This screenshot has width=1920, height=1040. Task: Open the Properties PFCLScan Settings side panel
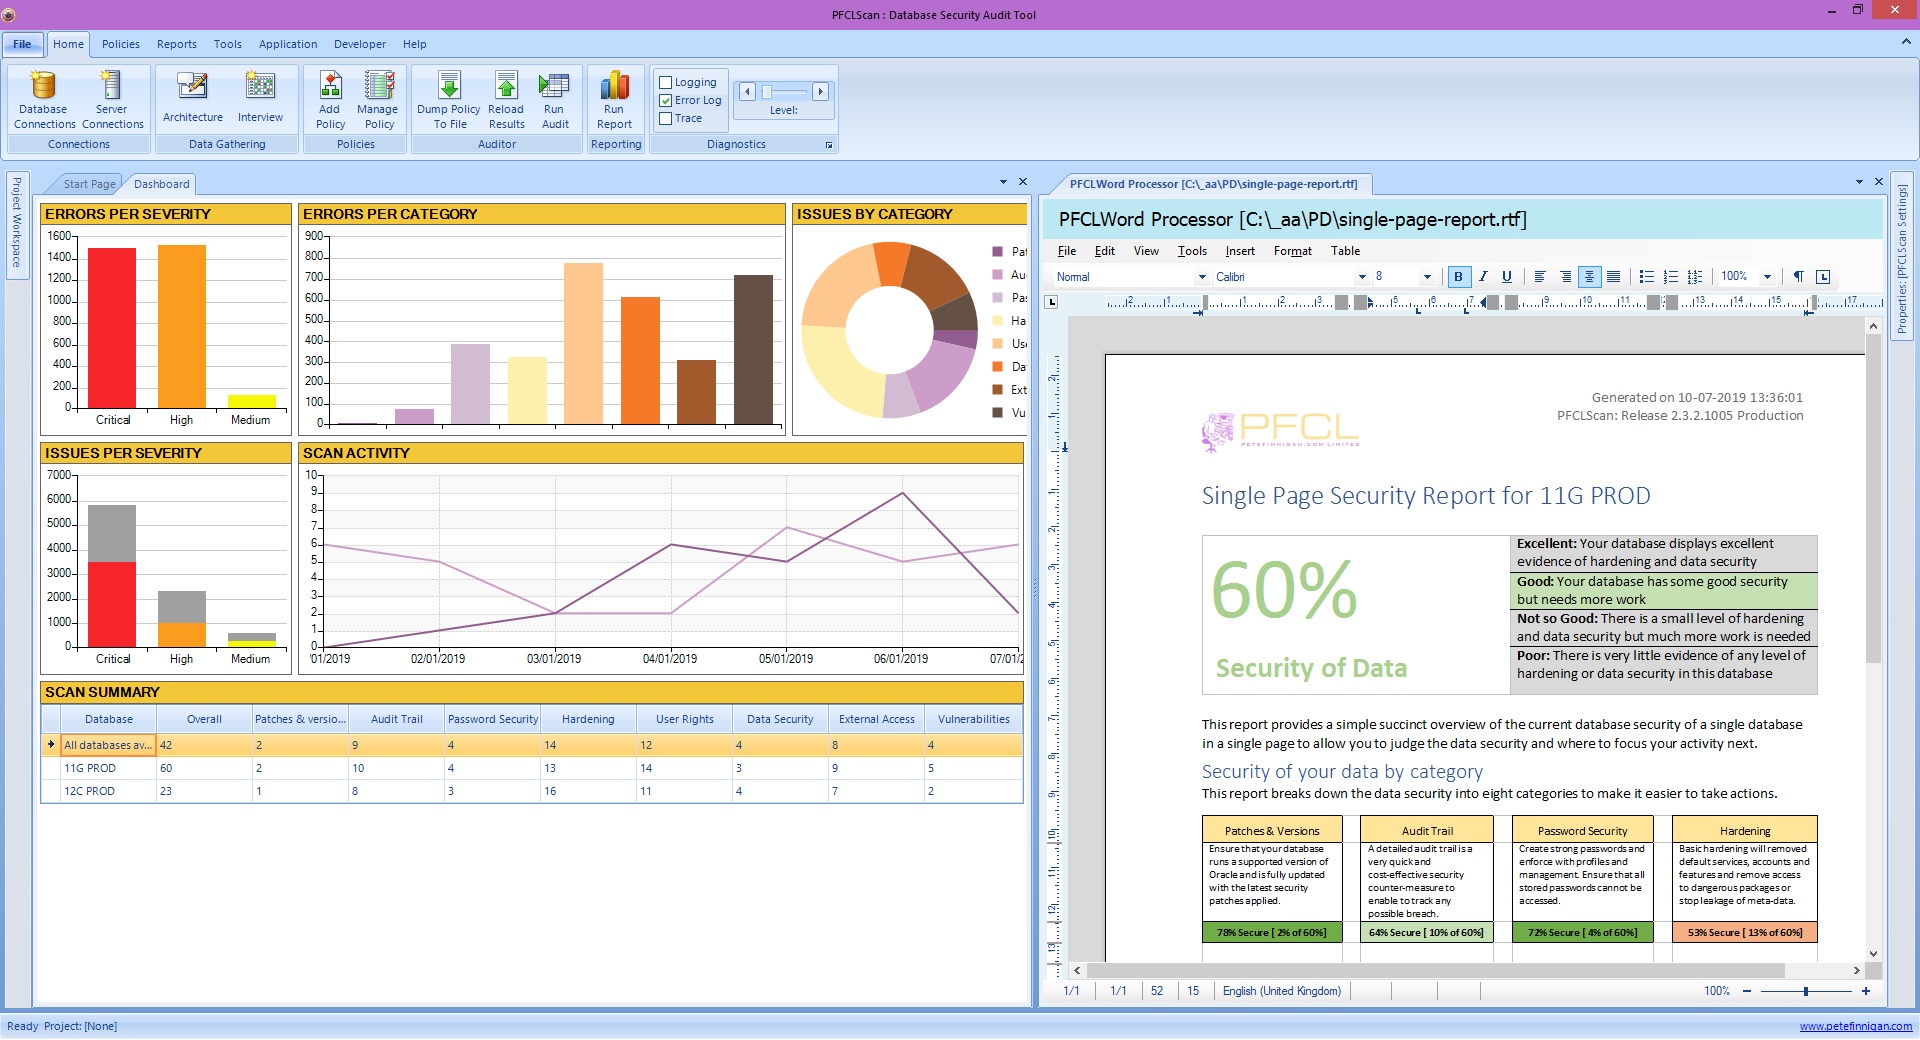(x=1902, y=258)
